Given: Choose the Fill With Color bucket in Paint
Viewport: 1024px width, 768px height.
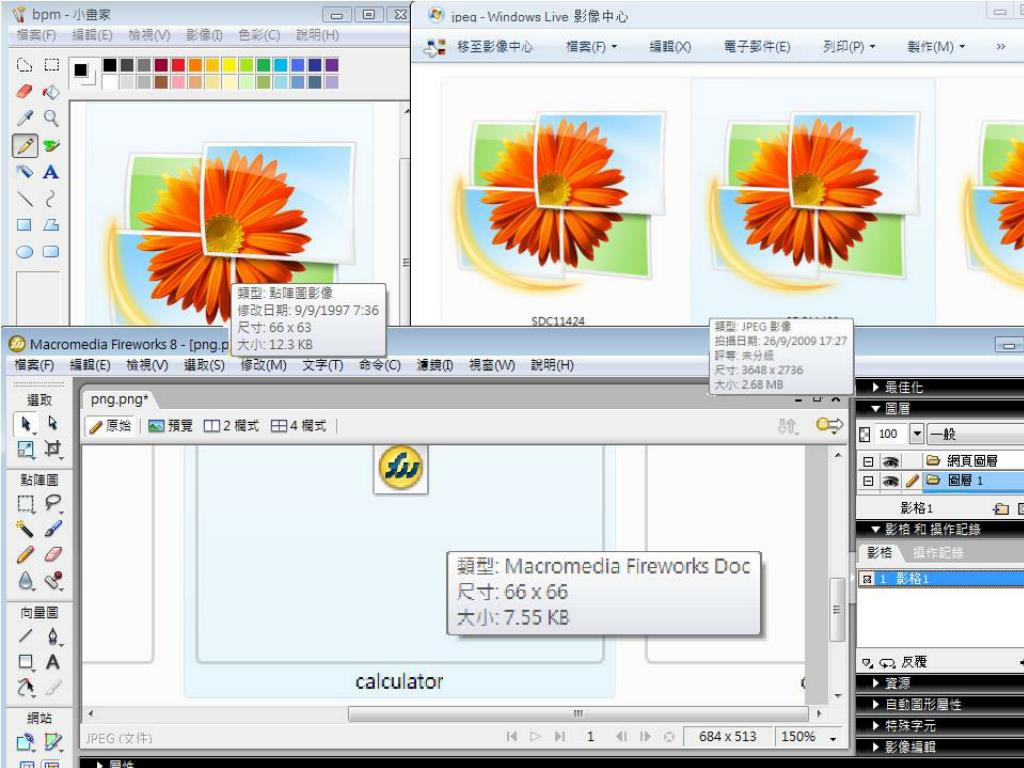Looking at the screenshot, I should (x=51, y=91).
